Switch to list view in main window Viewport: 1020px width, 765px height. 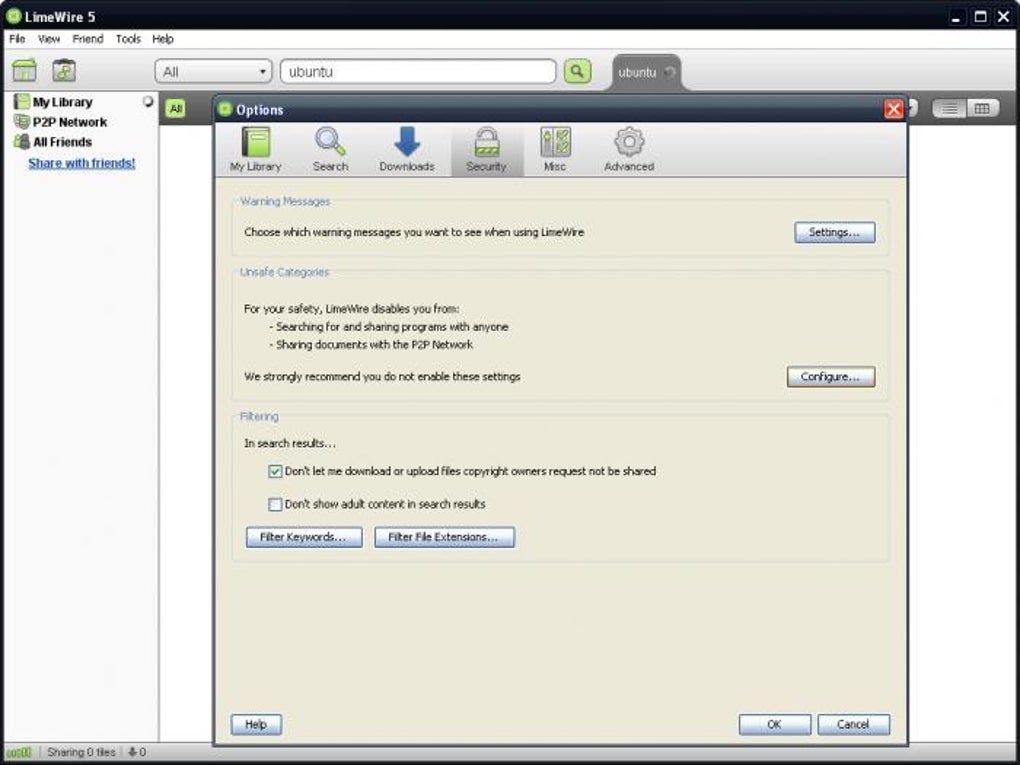coord(950,109)
